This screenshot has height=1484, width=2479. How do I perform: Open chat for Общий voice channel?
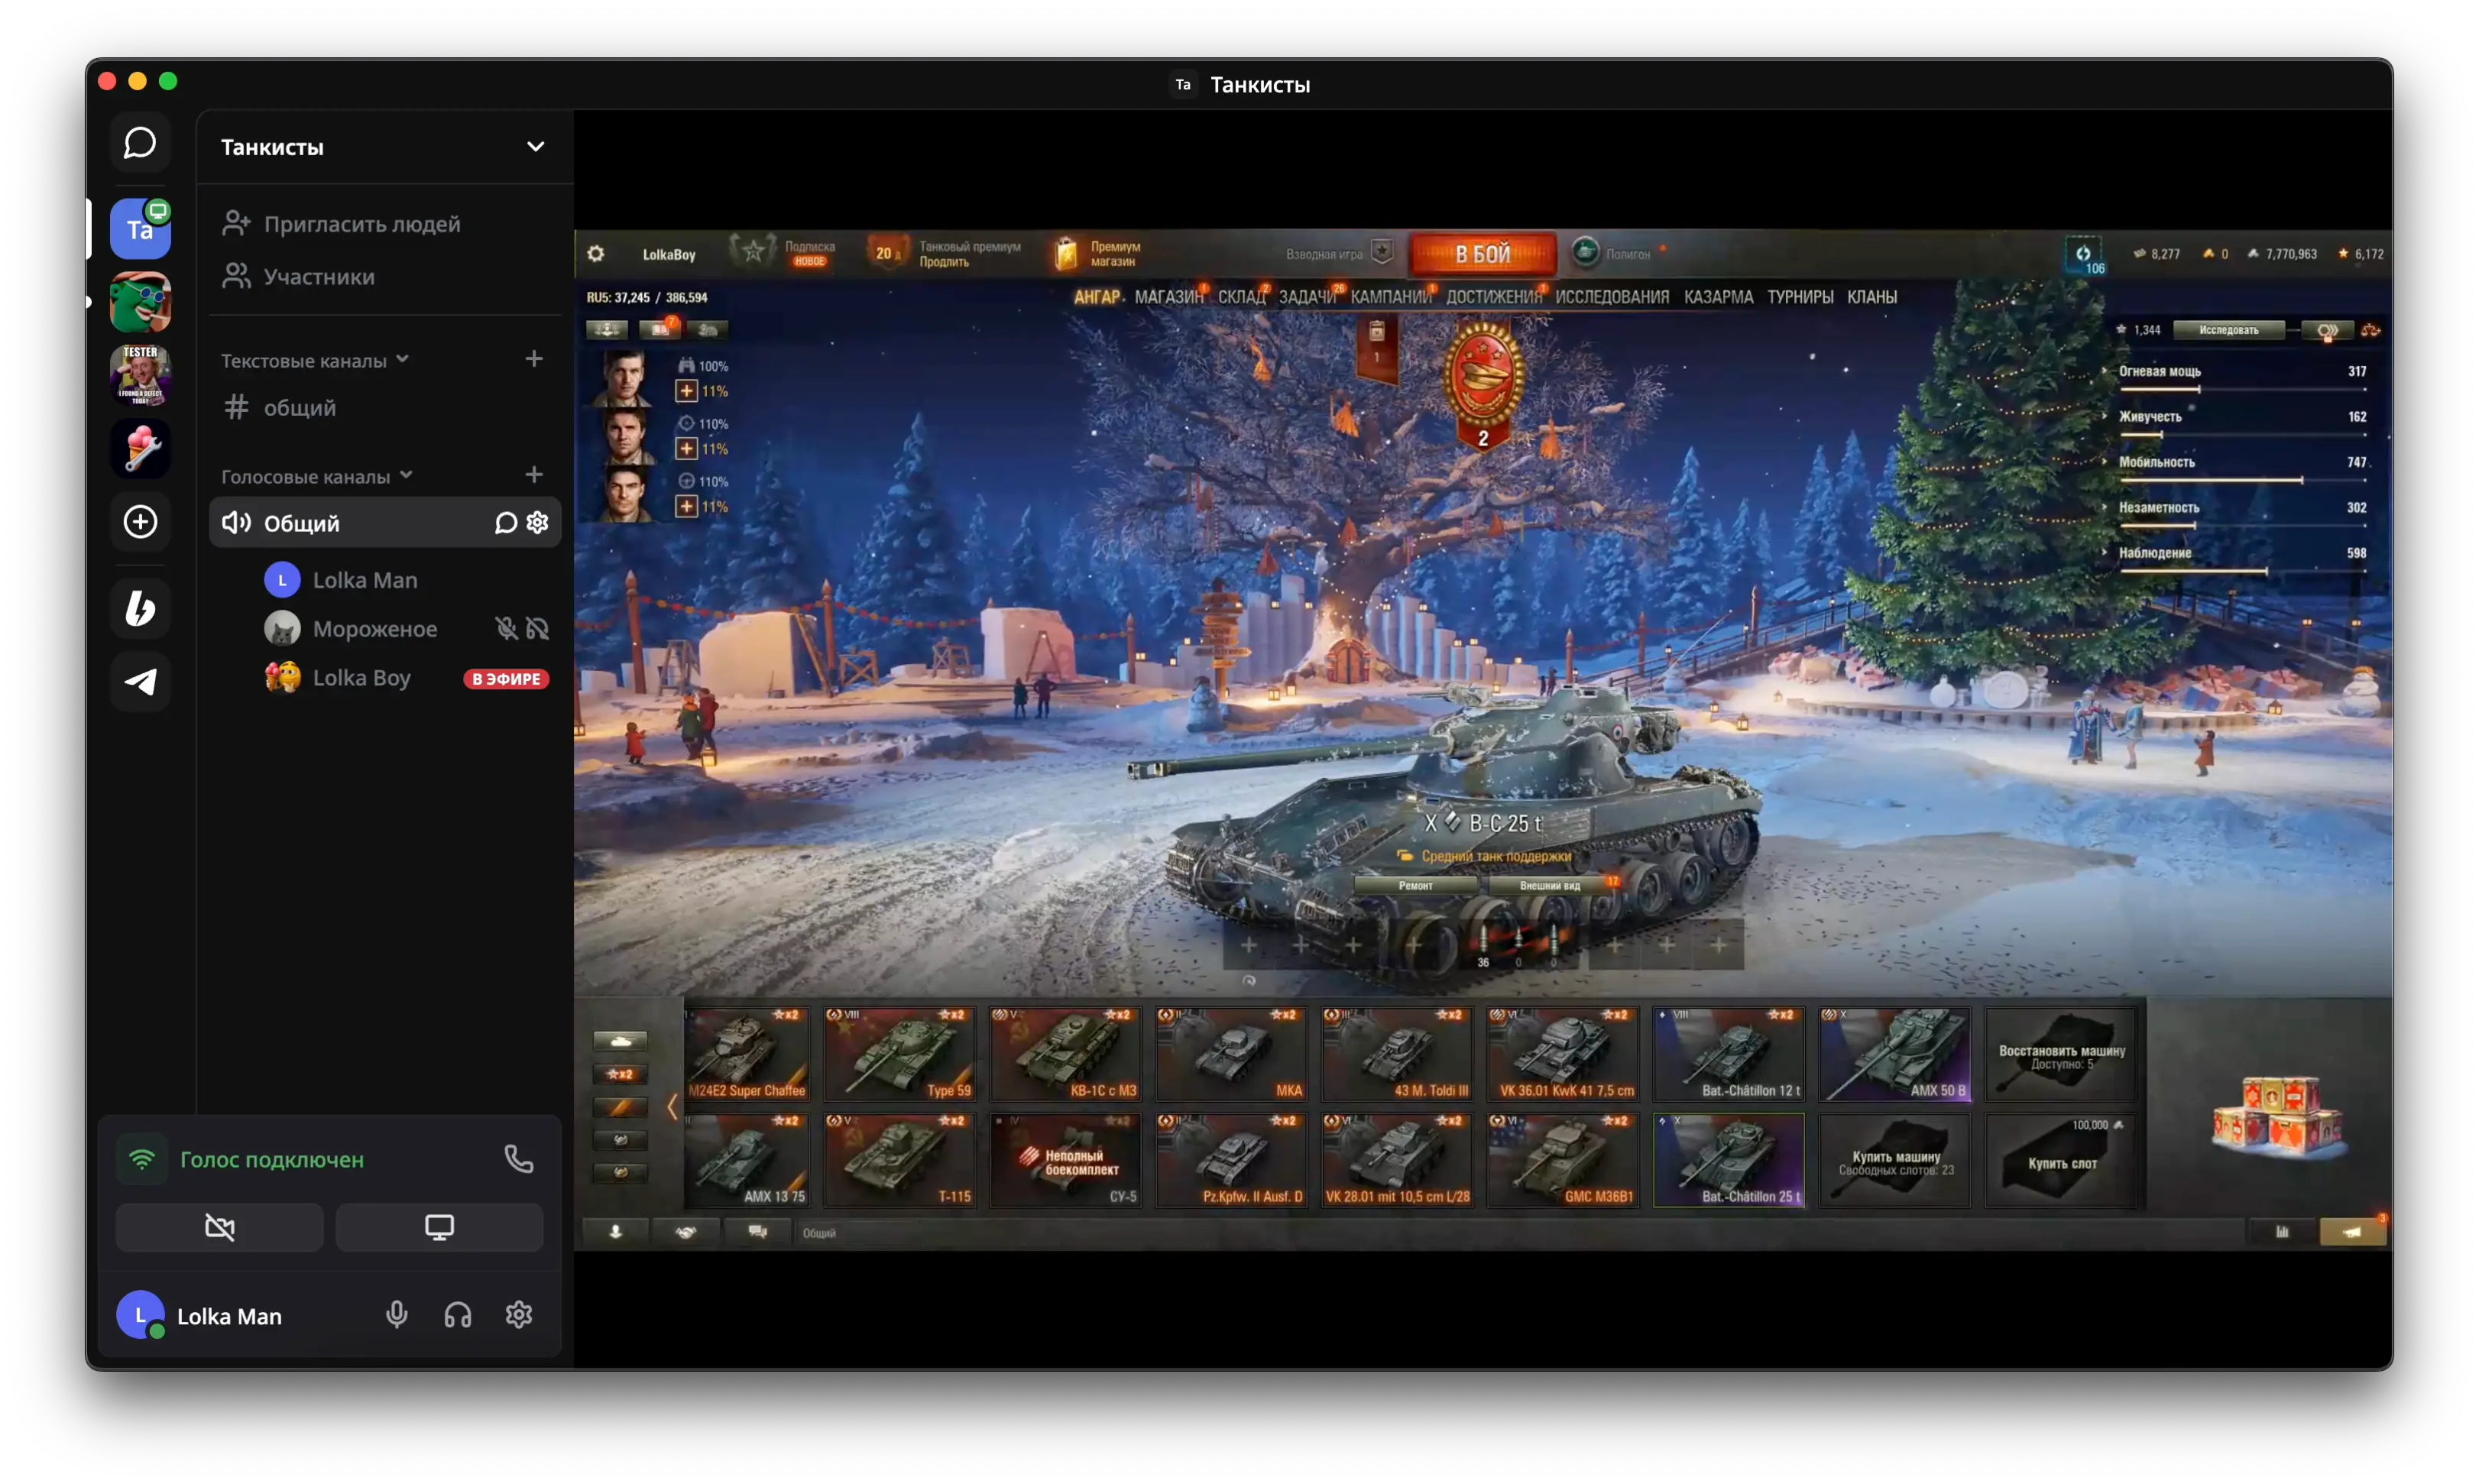[x=506, y=523]
